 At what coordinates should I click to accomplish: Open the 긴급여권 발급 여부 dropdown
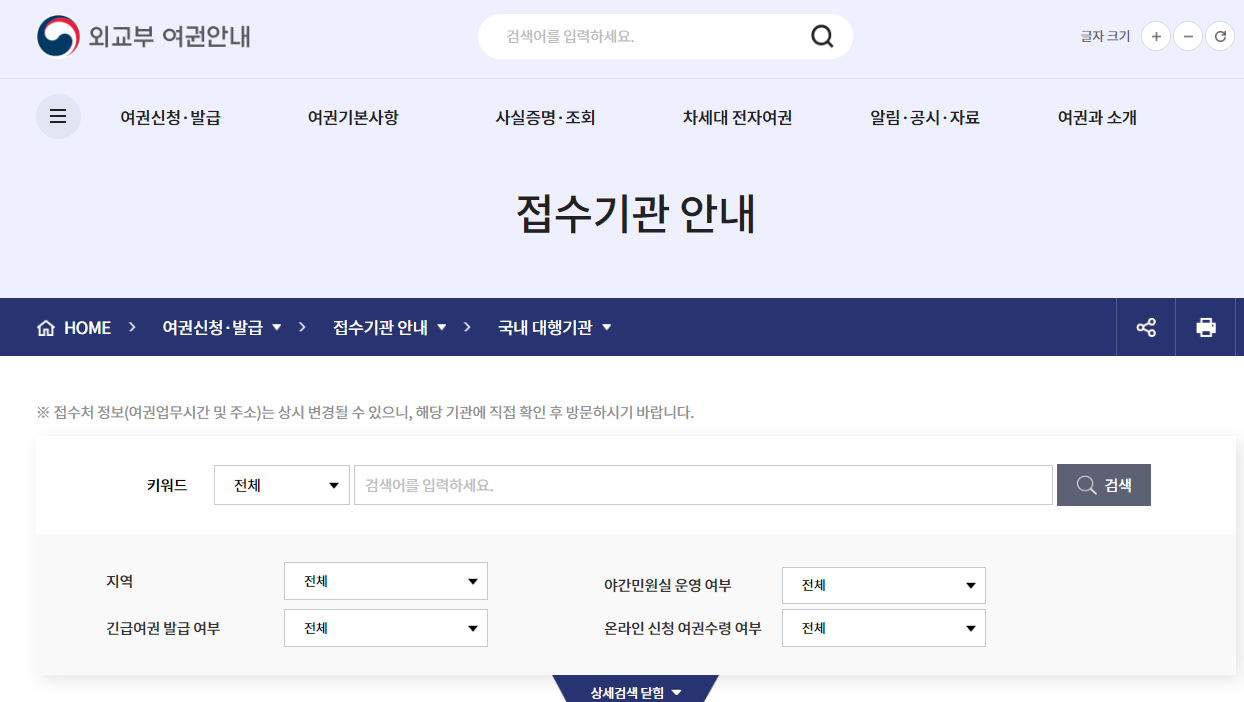[385, 628]
